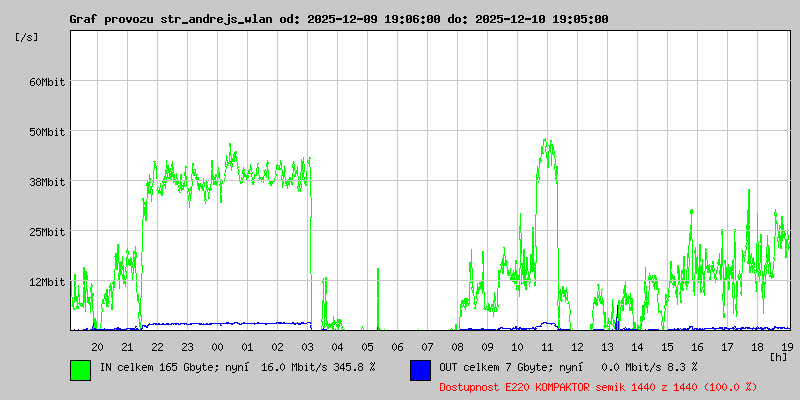Click the '[/s]' unit label

[27, 37]
